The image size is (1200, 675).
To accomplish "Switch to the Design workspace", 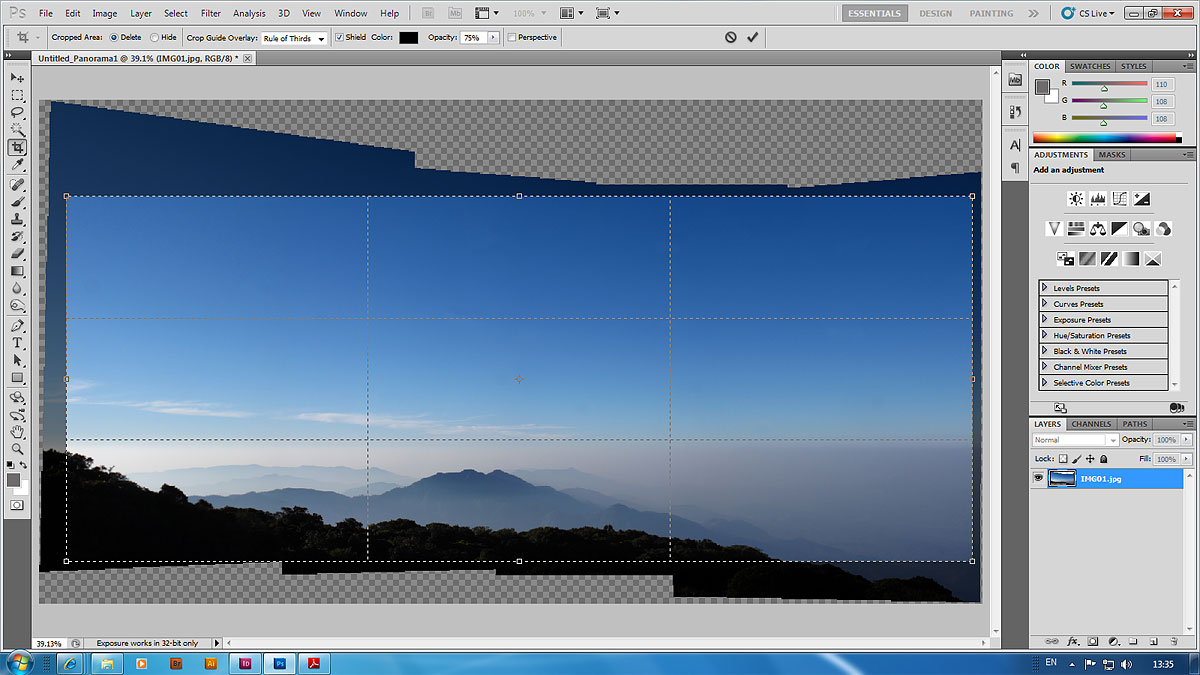I will coord(935,13).
